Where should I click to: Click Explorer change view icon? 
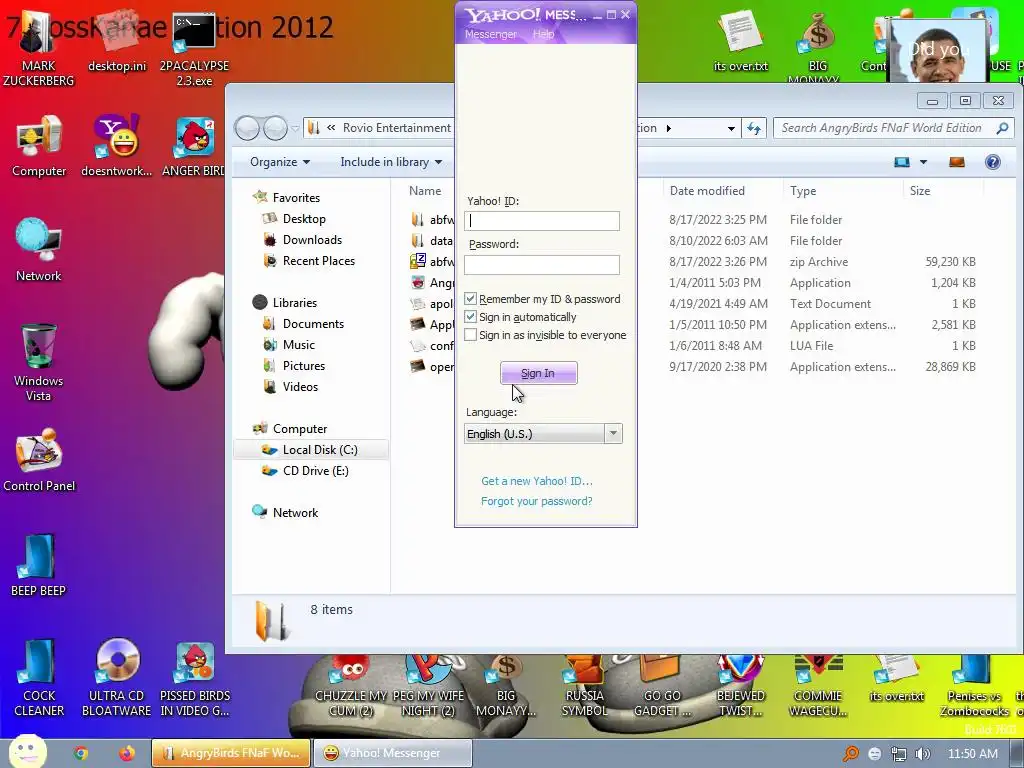(x=902, y=162)
